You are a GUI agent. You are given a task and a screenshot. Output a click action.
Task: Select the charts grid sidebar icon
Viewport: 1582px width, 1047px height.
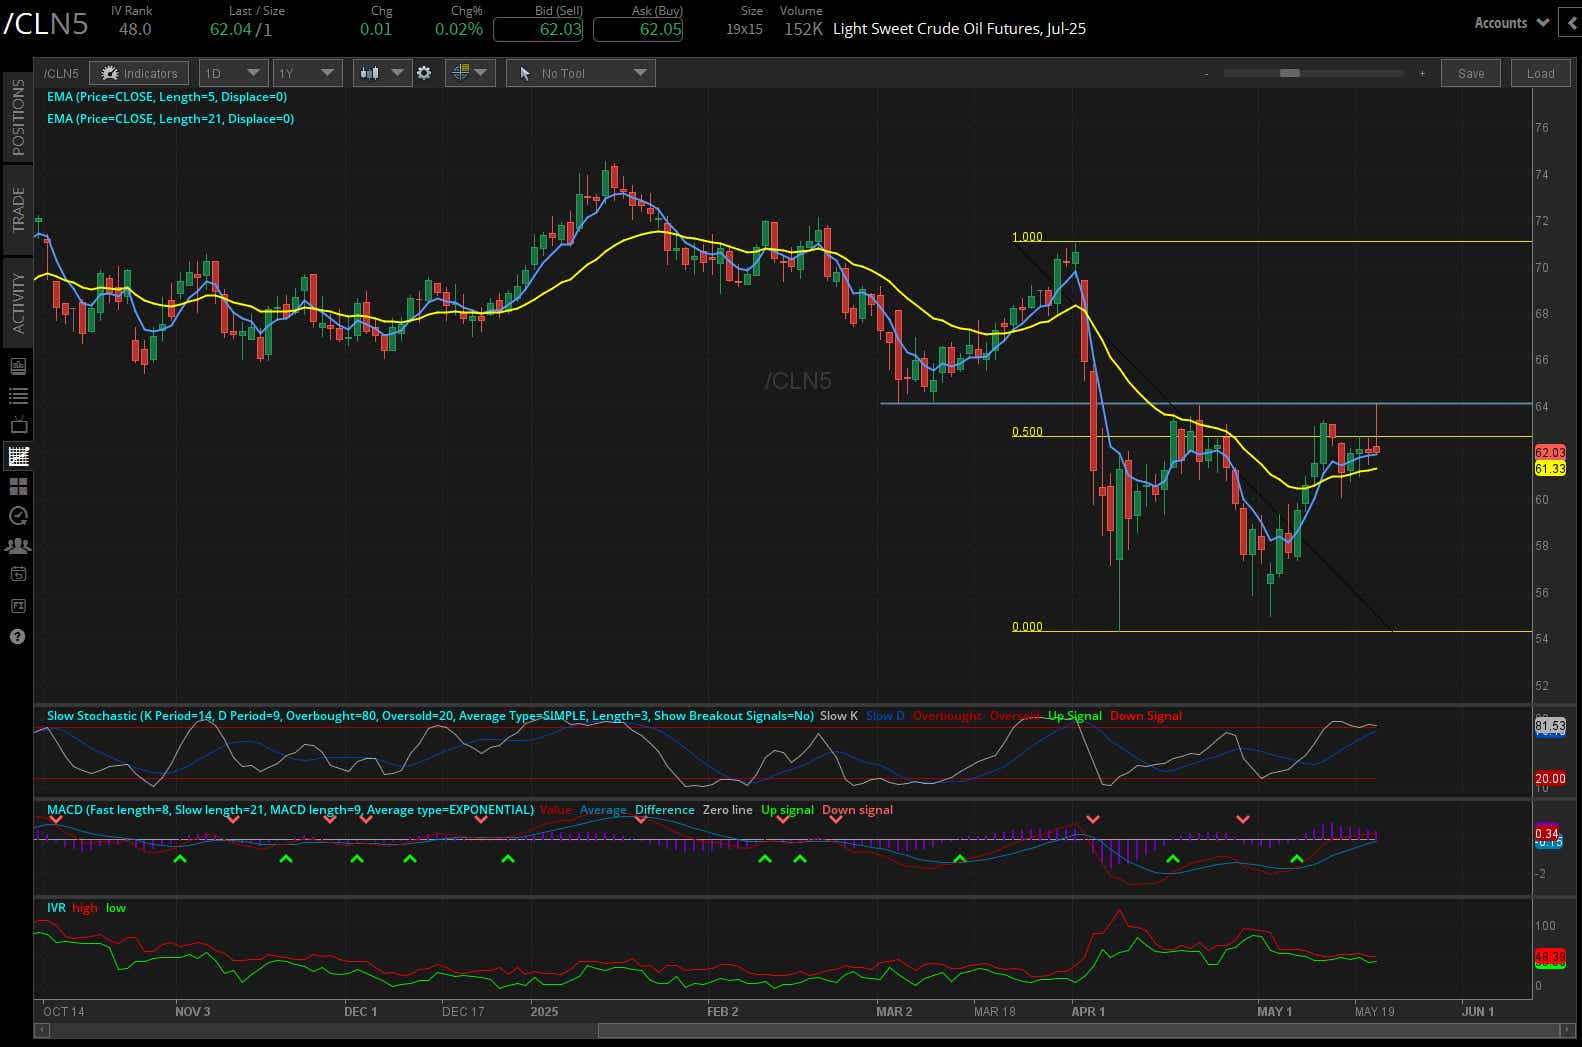pyautogui.click(x=18, y=456)
